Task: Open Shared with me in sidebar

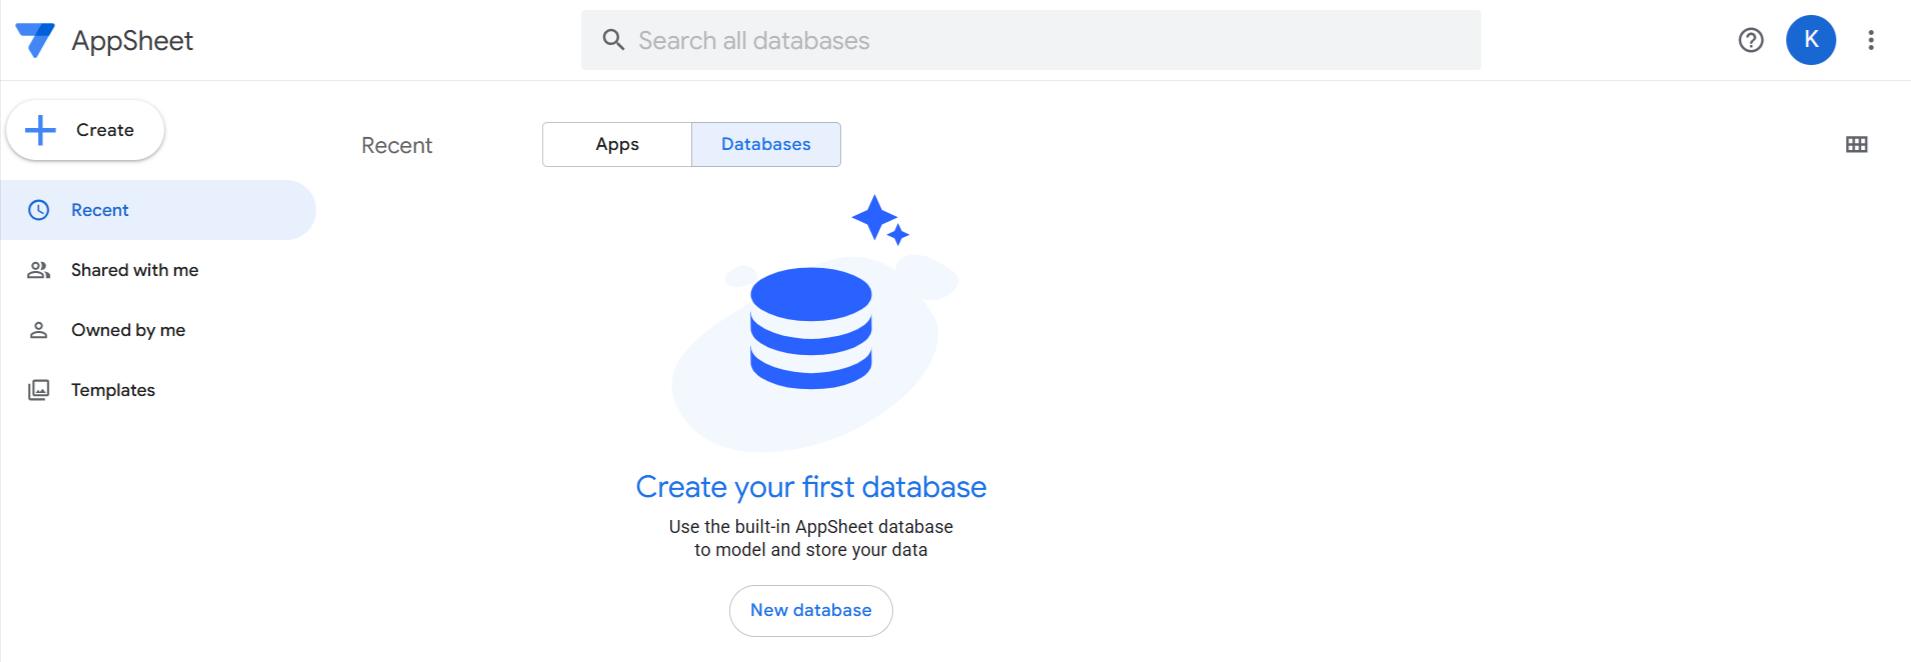Action: [x=158, y=270]
